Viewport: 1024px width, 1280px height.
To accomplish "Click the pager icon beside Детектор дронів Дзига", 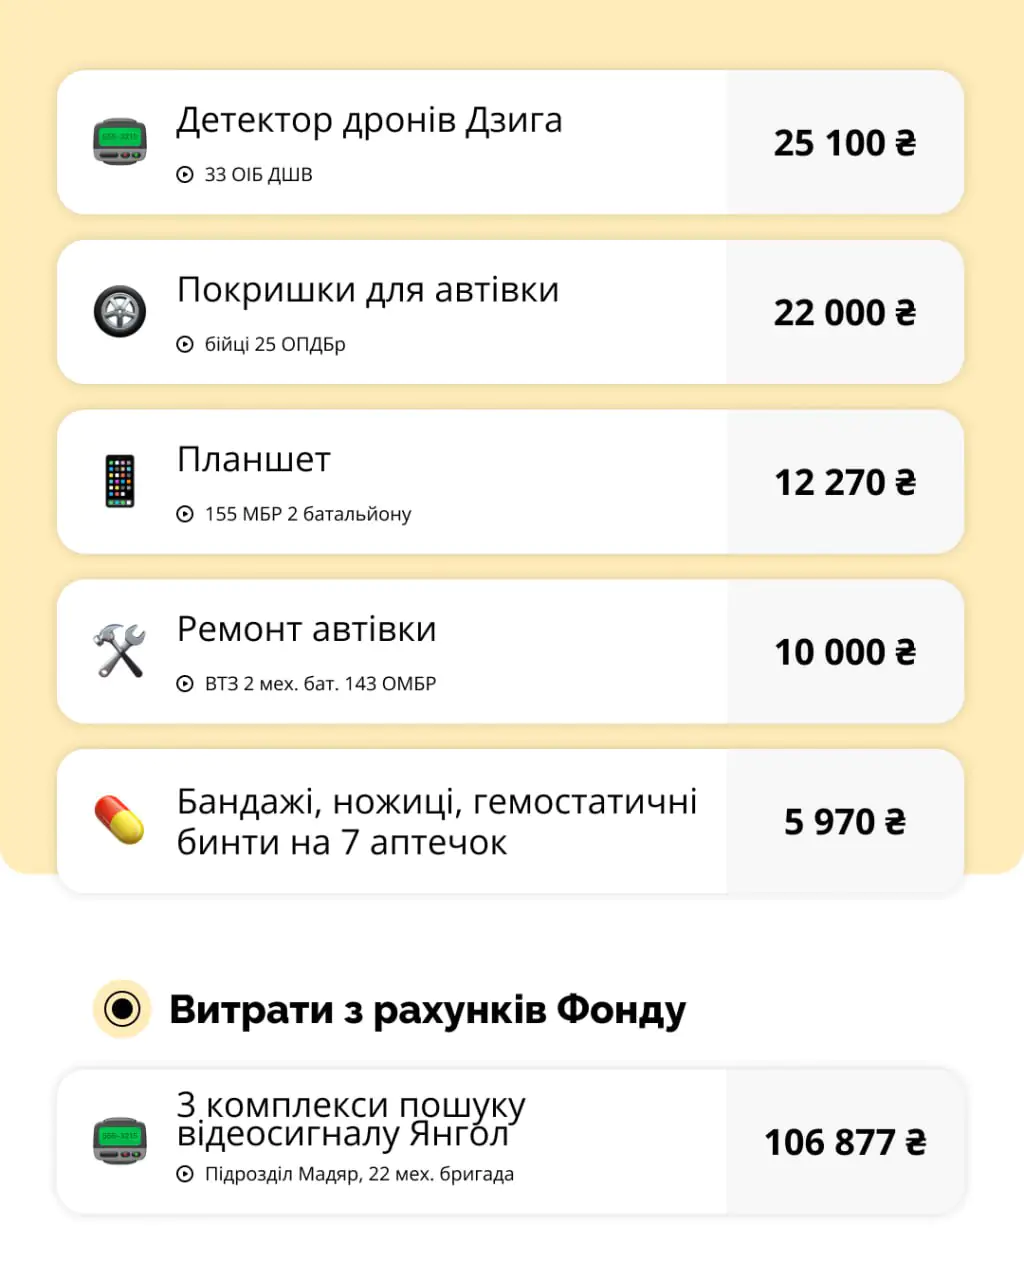I will [120, 142].
